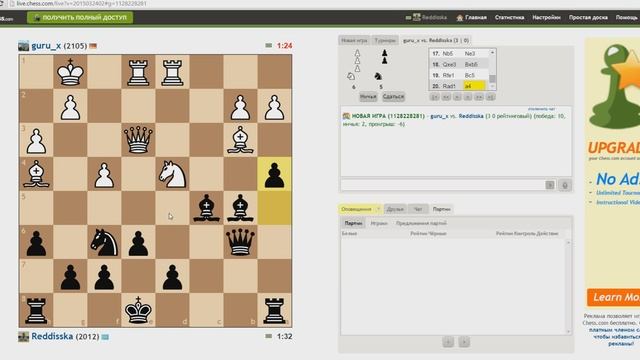Open the Предложения партий sub-tab
Screen dimensions: 640x360
tap(421, 223)
